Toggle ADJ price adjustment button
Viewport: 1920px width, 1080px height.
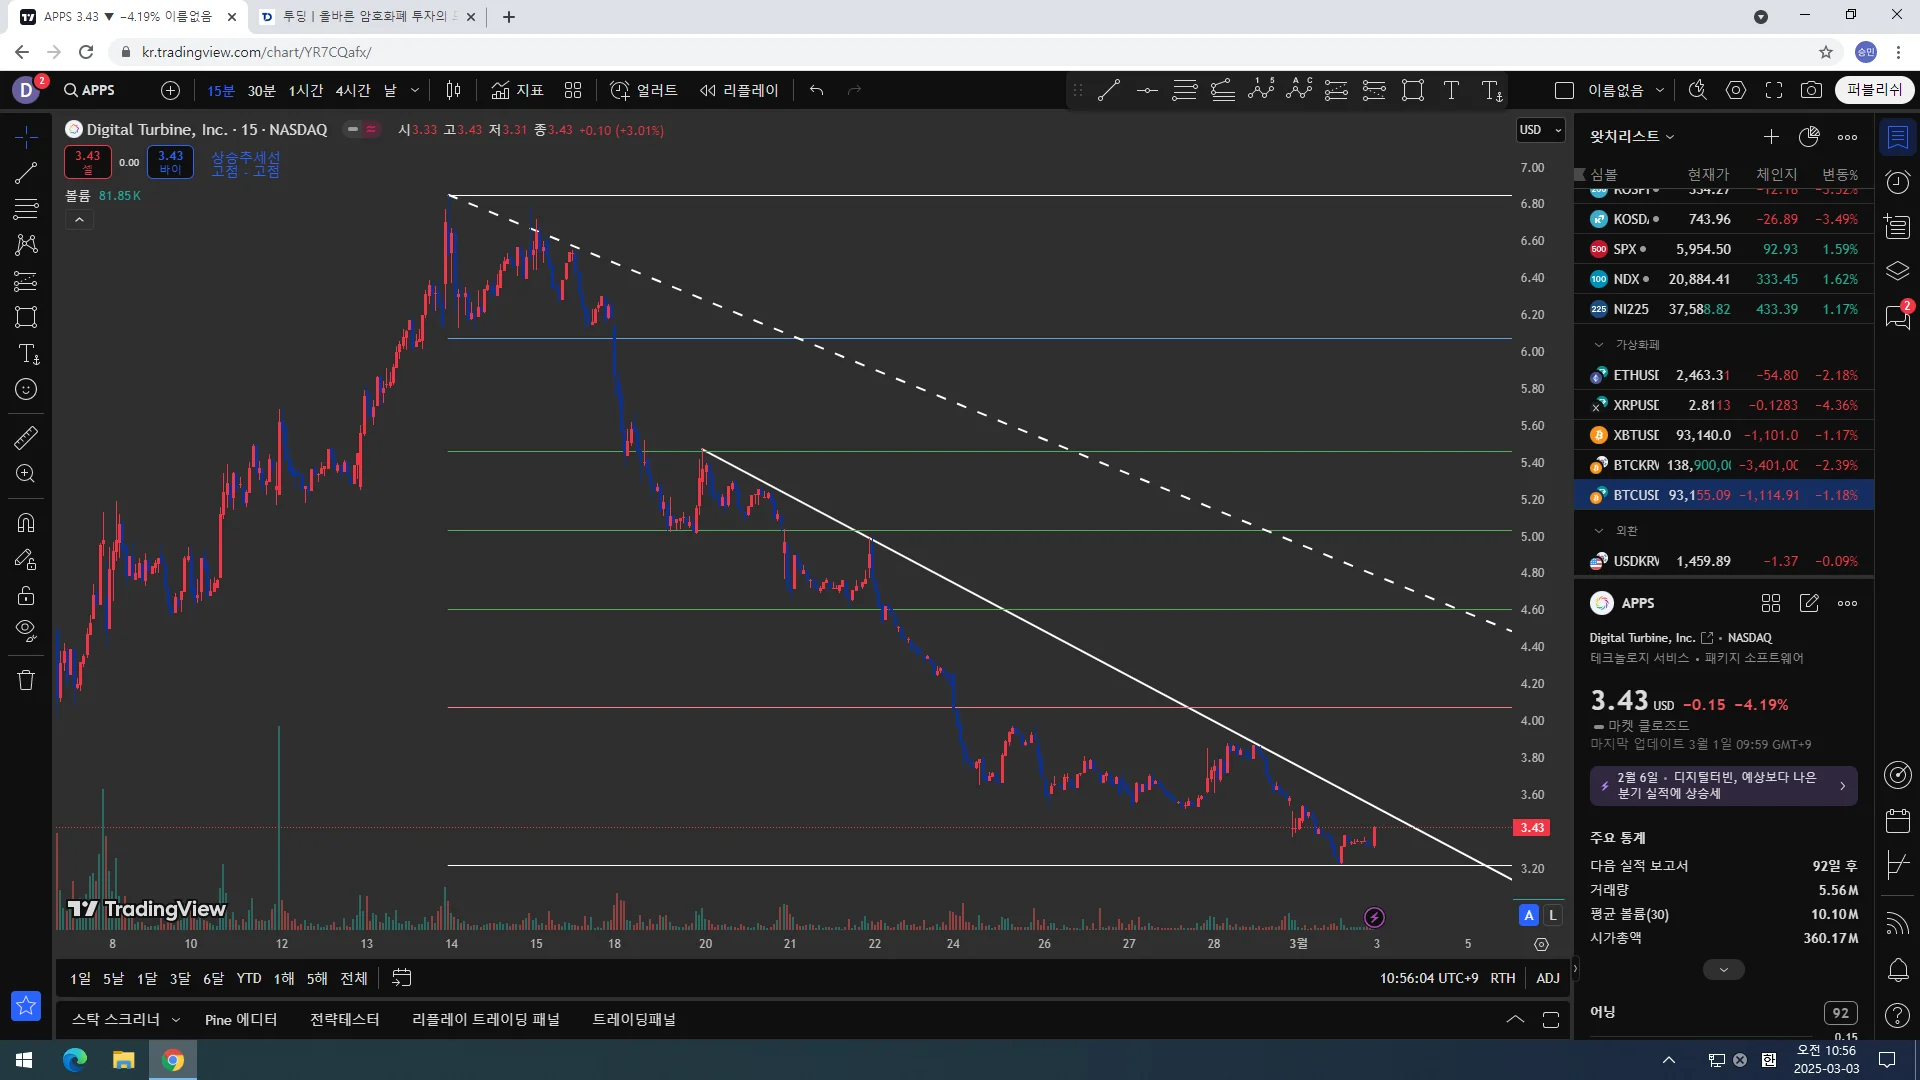[x=1547, y=978]
